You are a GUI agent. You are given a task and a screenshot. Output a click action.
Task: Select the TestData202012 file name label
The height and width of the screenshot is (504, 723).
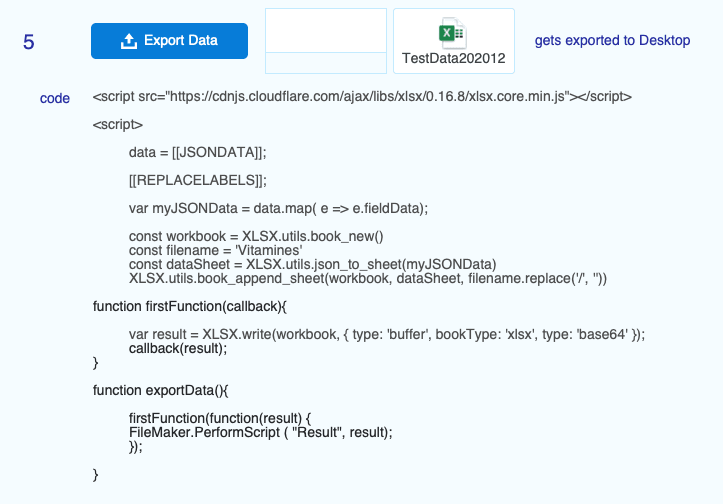pos(454,58)
